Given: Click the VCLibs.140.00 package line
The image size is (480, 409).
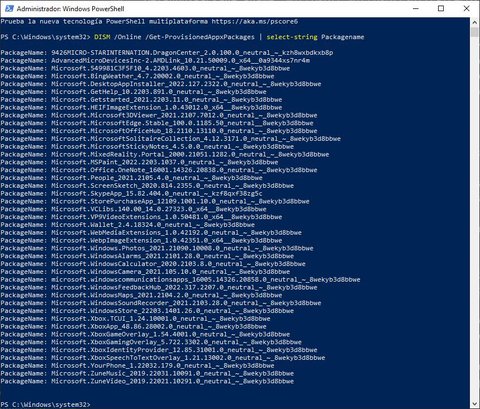Looking at the screenshot, I should (x=133, y=209).
